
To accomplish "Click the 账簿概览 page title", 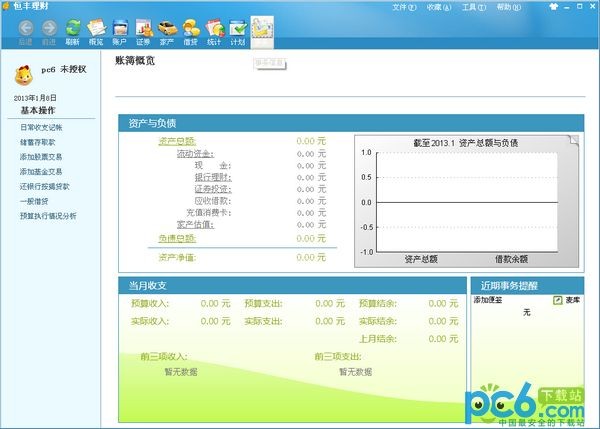I will click(135, 61).
